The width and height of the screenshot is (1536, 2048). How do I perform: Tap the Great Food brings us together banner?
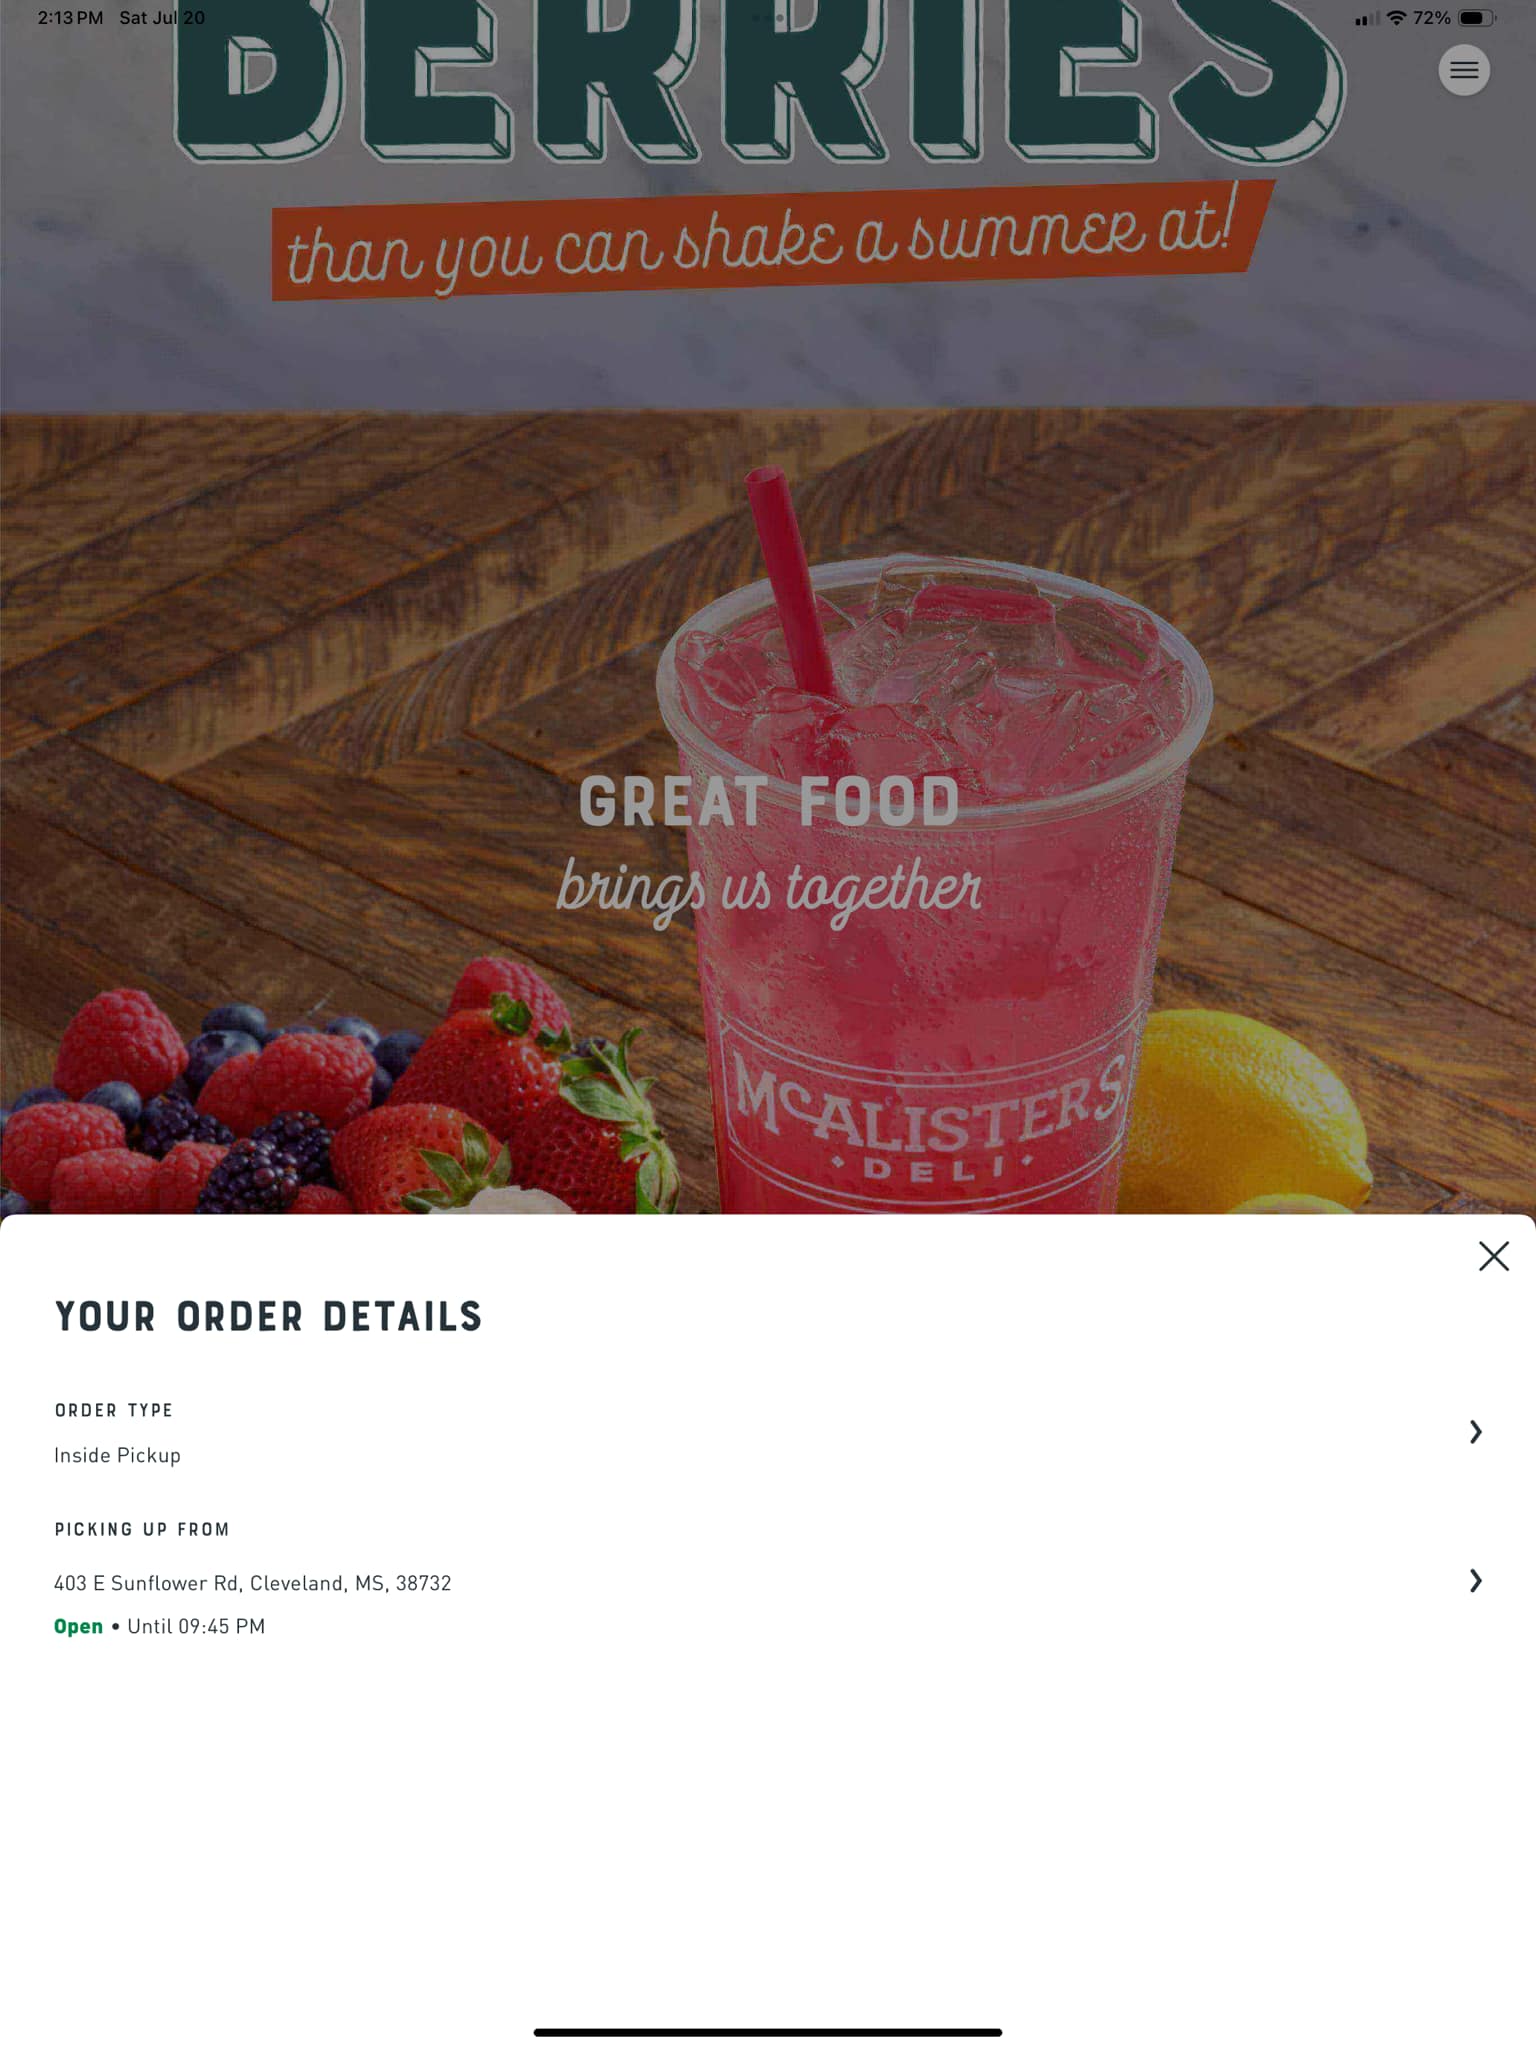point(769,848)
